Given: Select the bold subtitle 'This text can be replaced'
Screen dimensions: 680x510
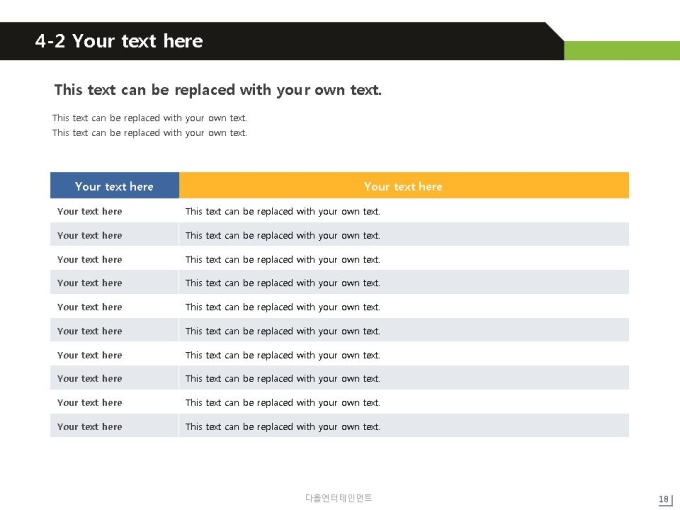Looking at the screenshot, I should (218, 90).
